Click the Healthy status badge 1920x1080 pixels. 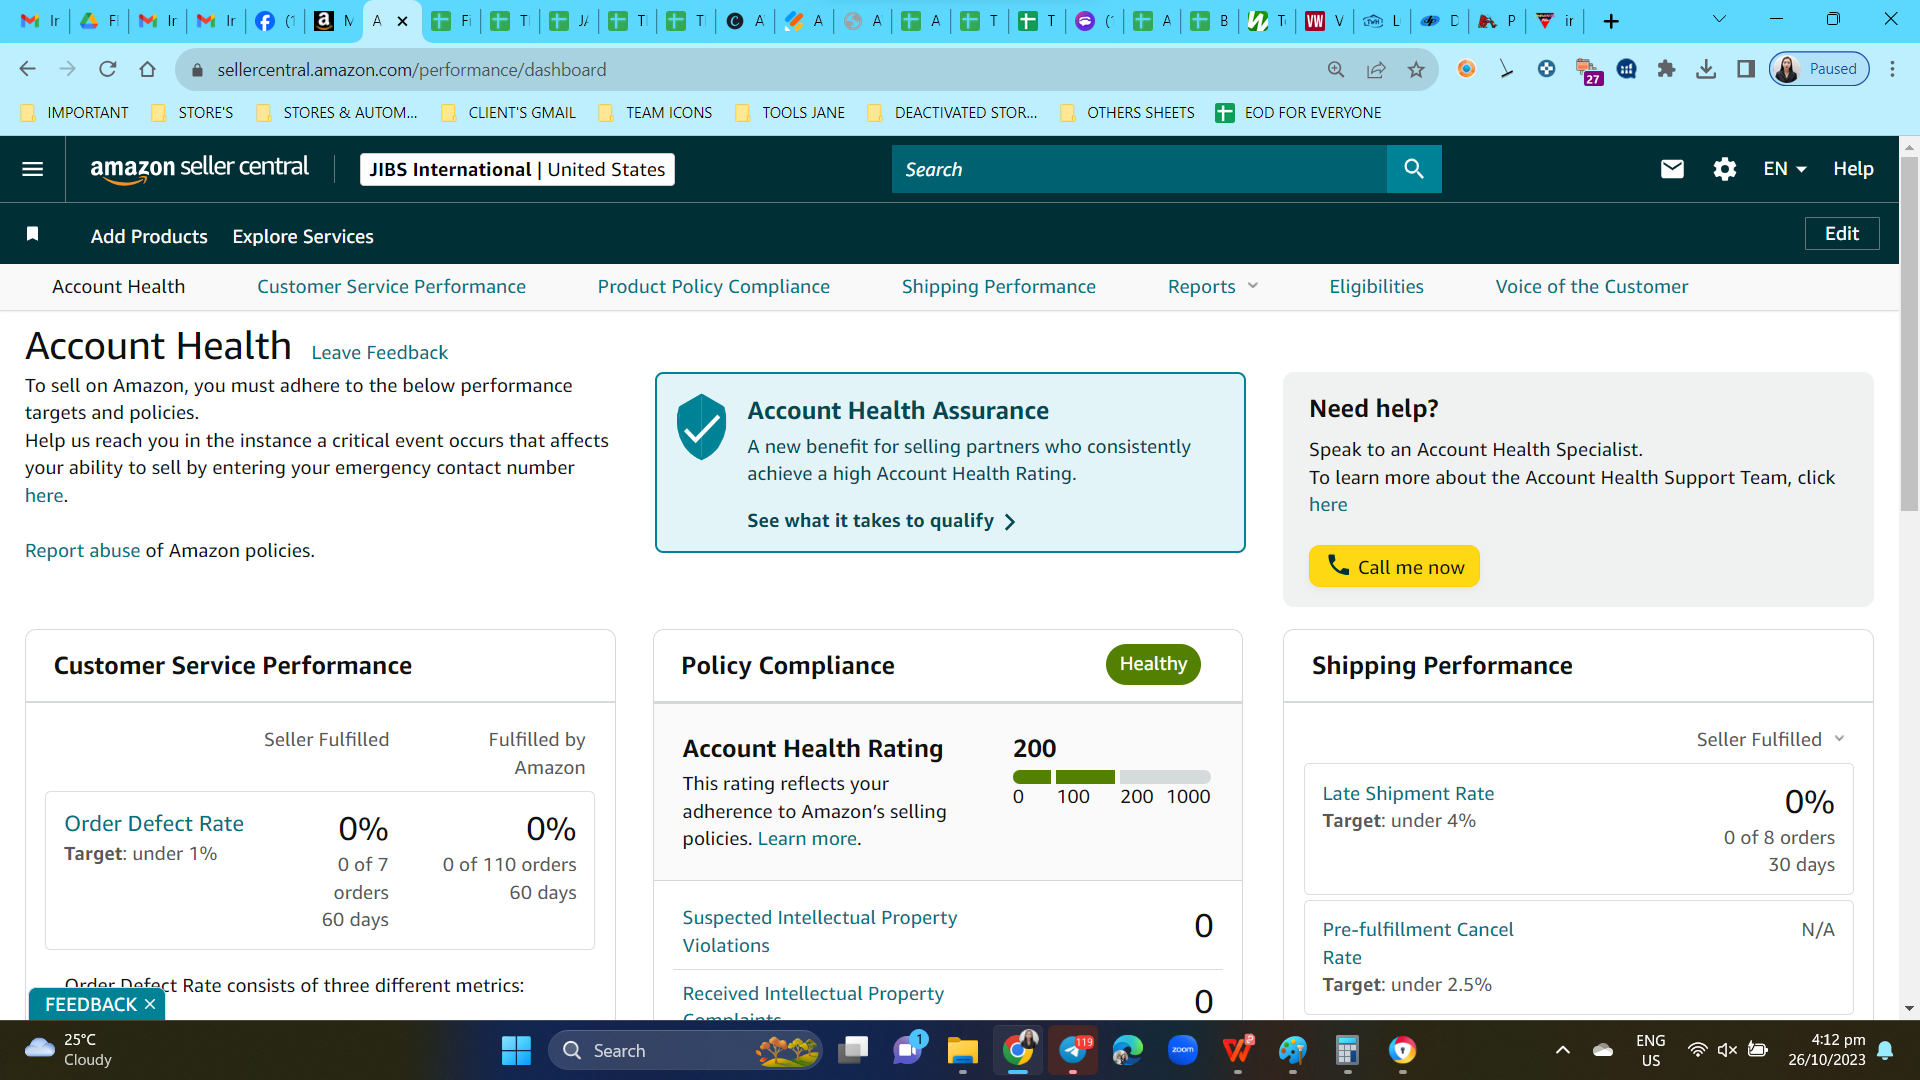point(1153,664)
